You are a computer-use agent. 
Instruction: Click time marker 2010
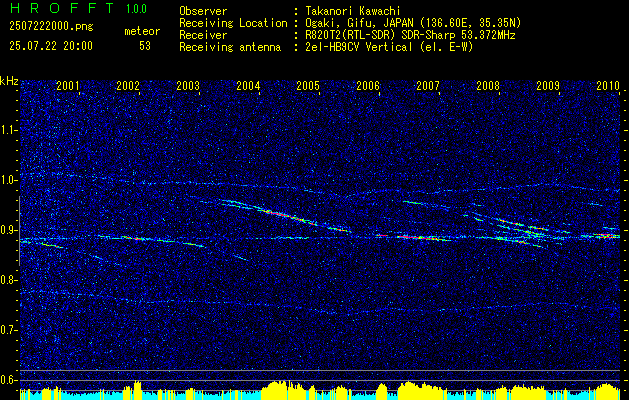click(608, 85)
